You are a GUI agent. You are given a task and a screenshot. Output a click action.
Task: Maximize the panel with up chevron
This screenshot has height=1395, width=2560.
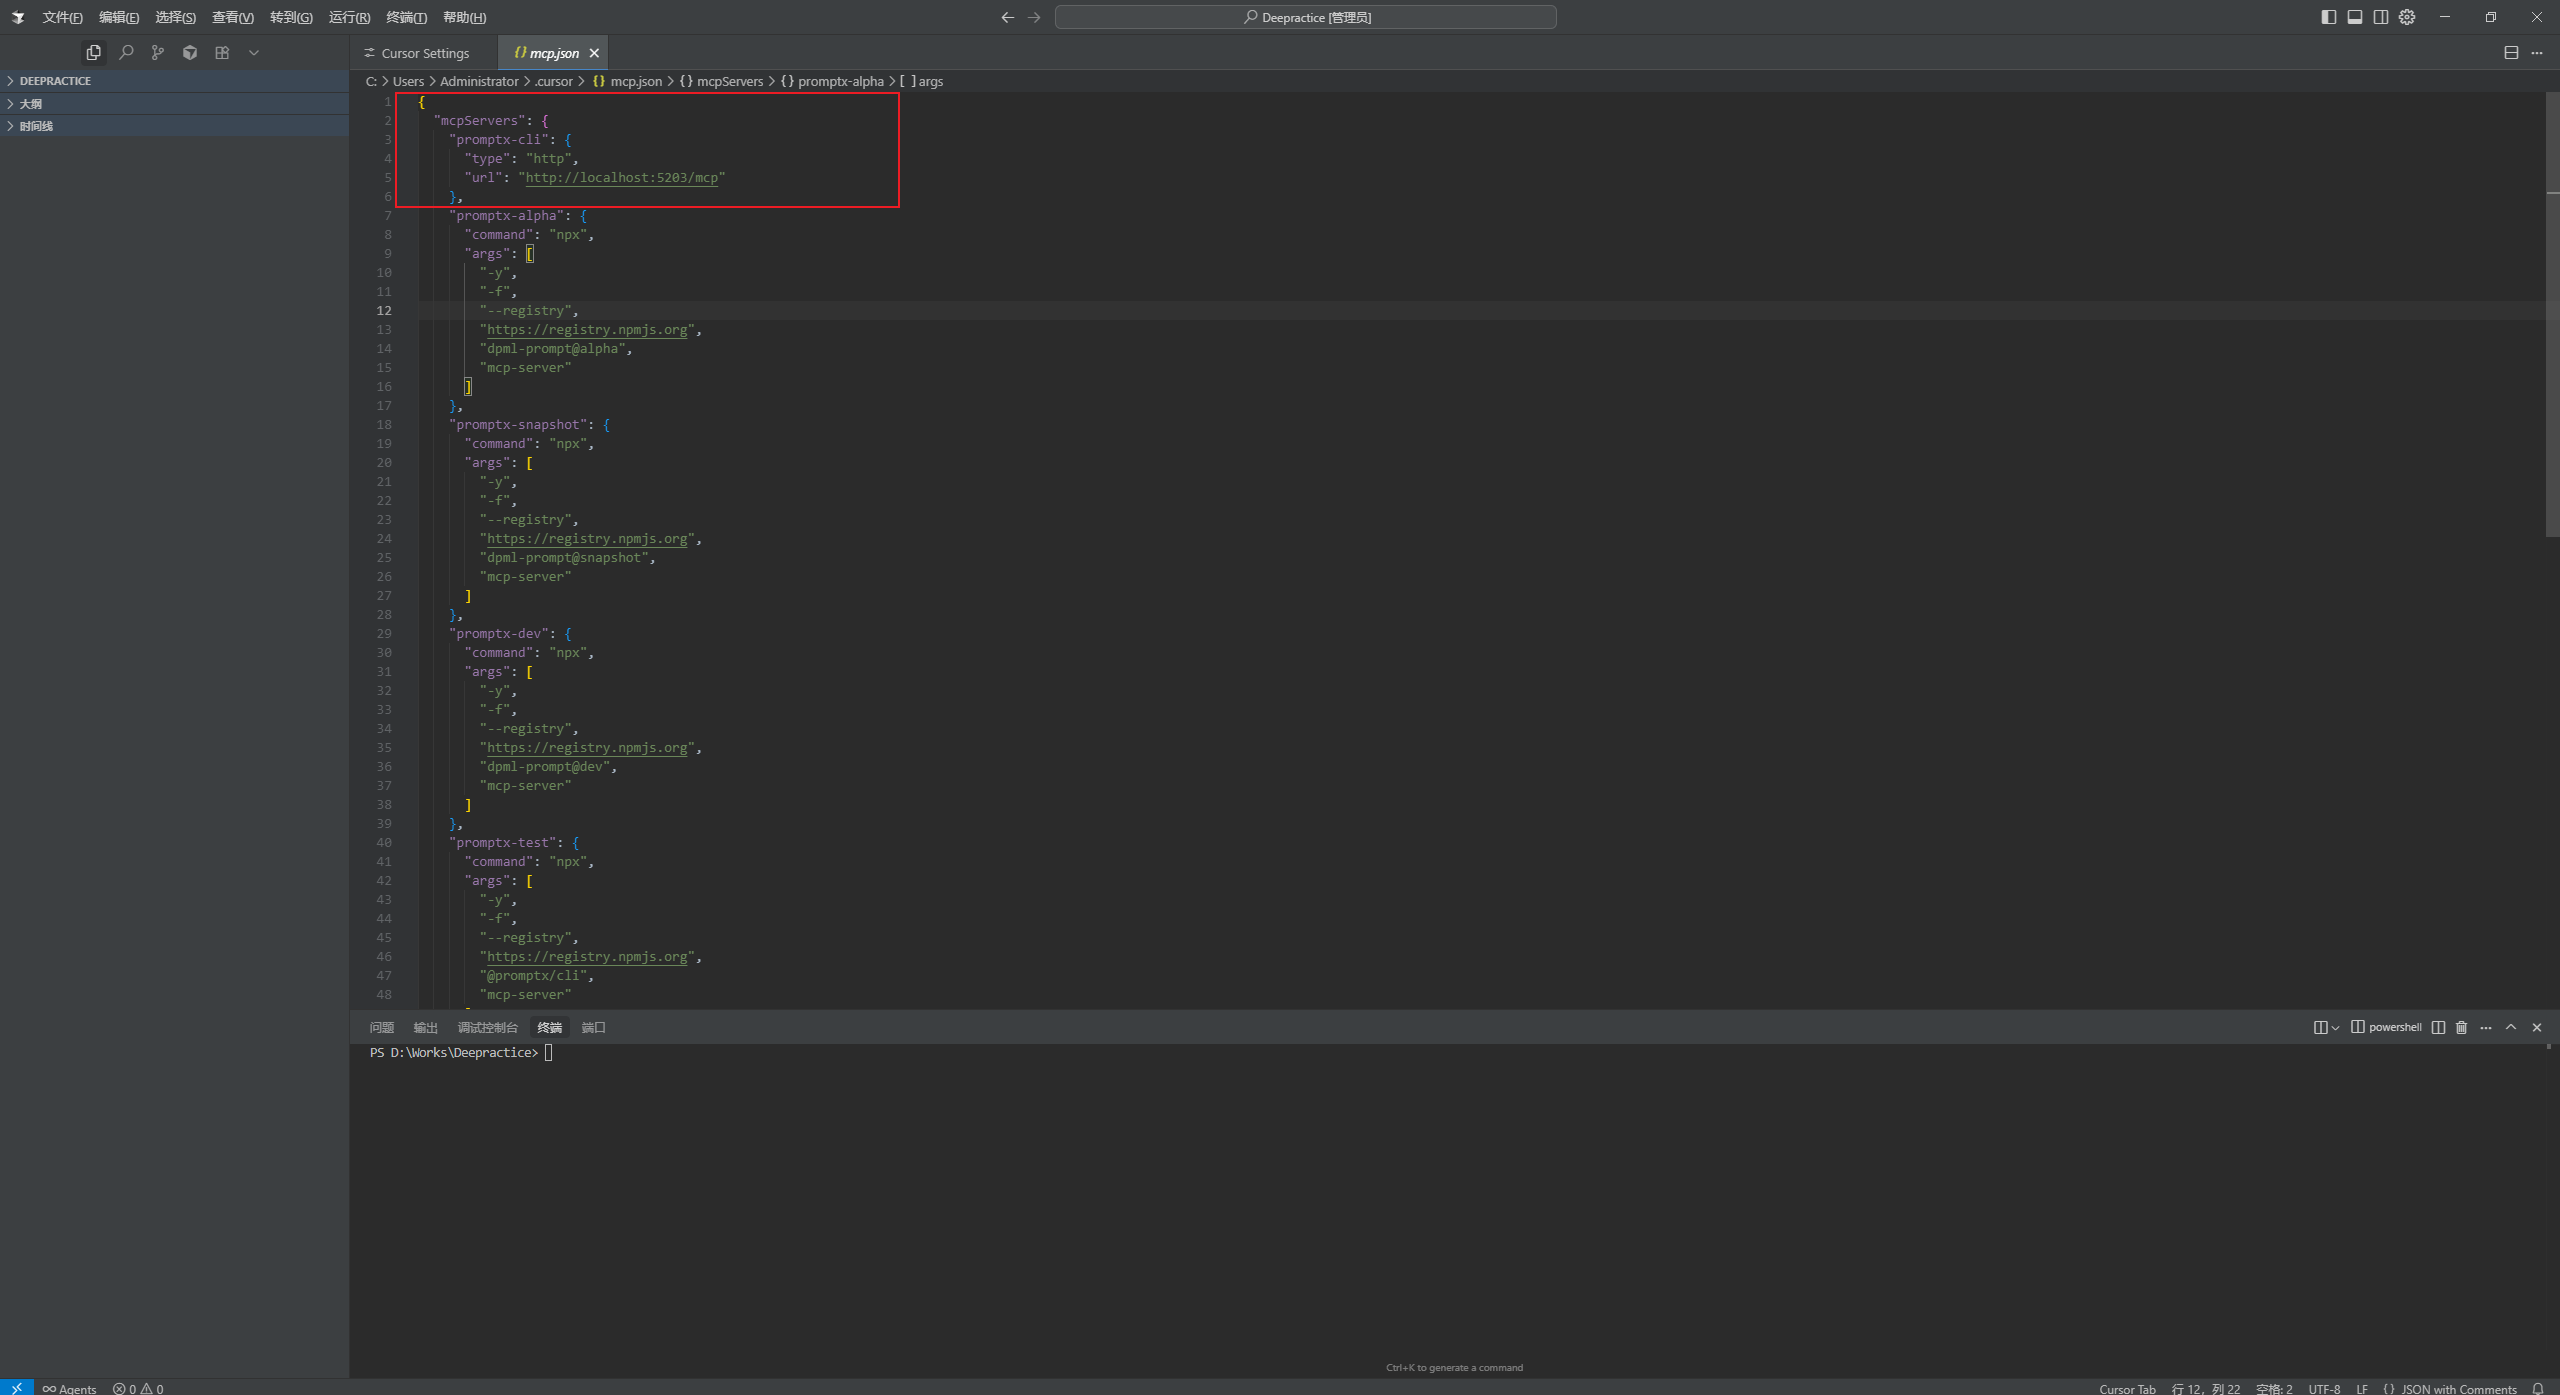[x=2511, y=1027]
